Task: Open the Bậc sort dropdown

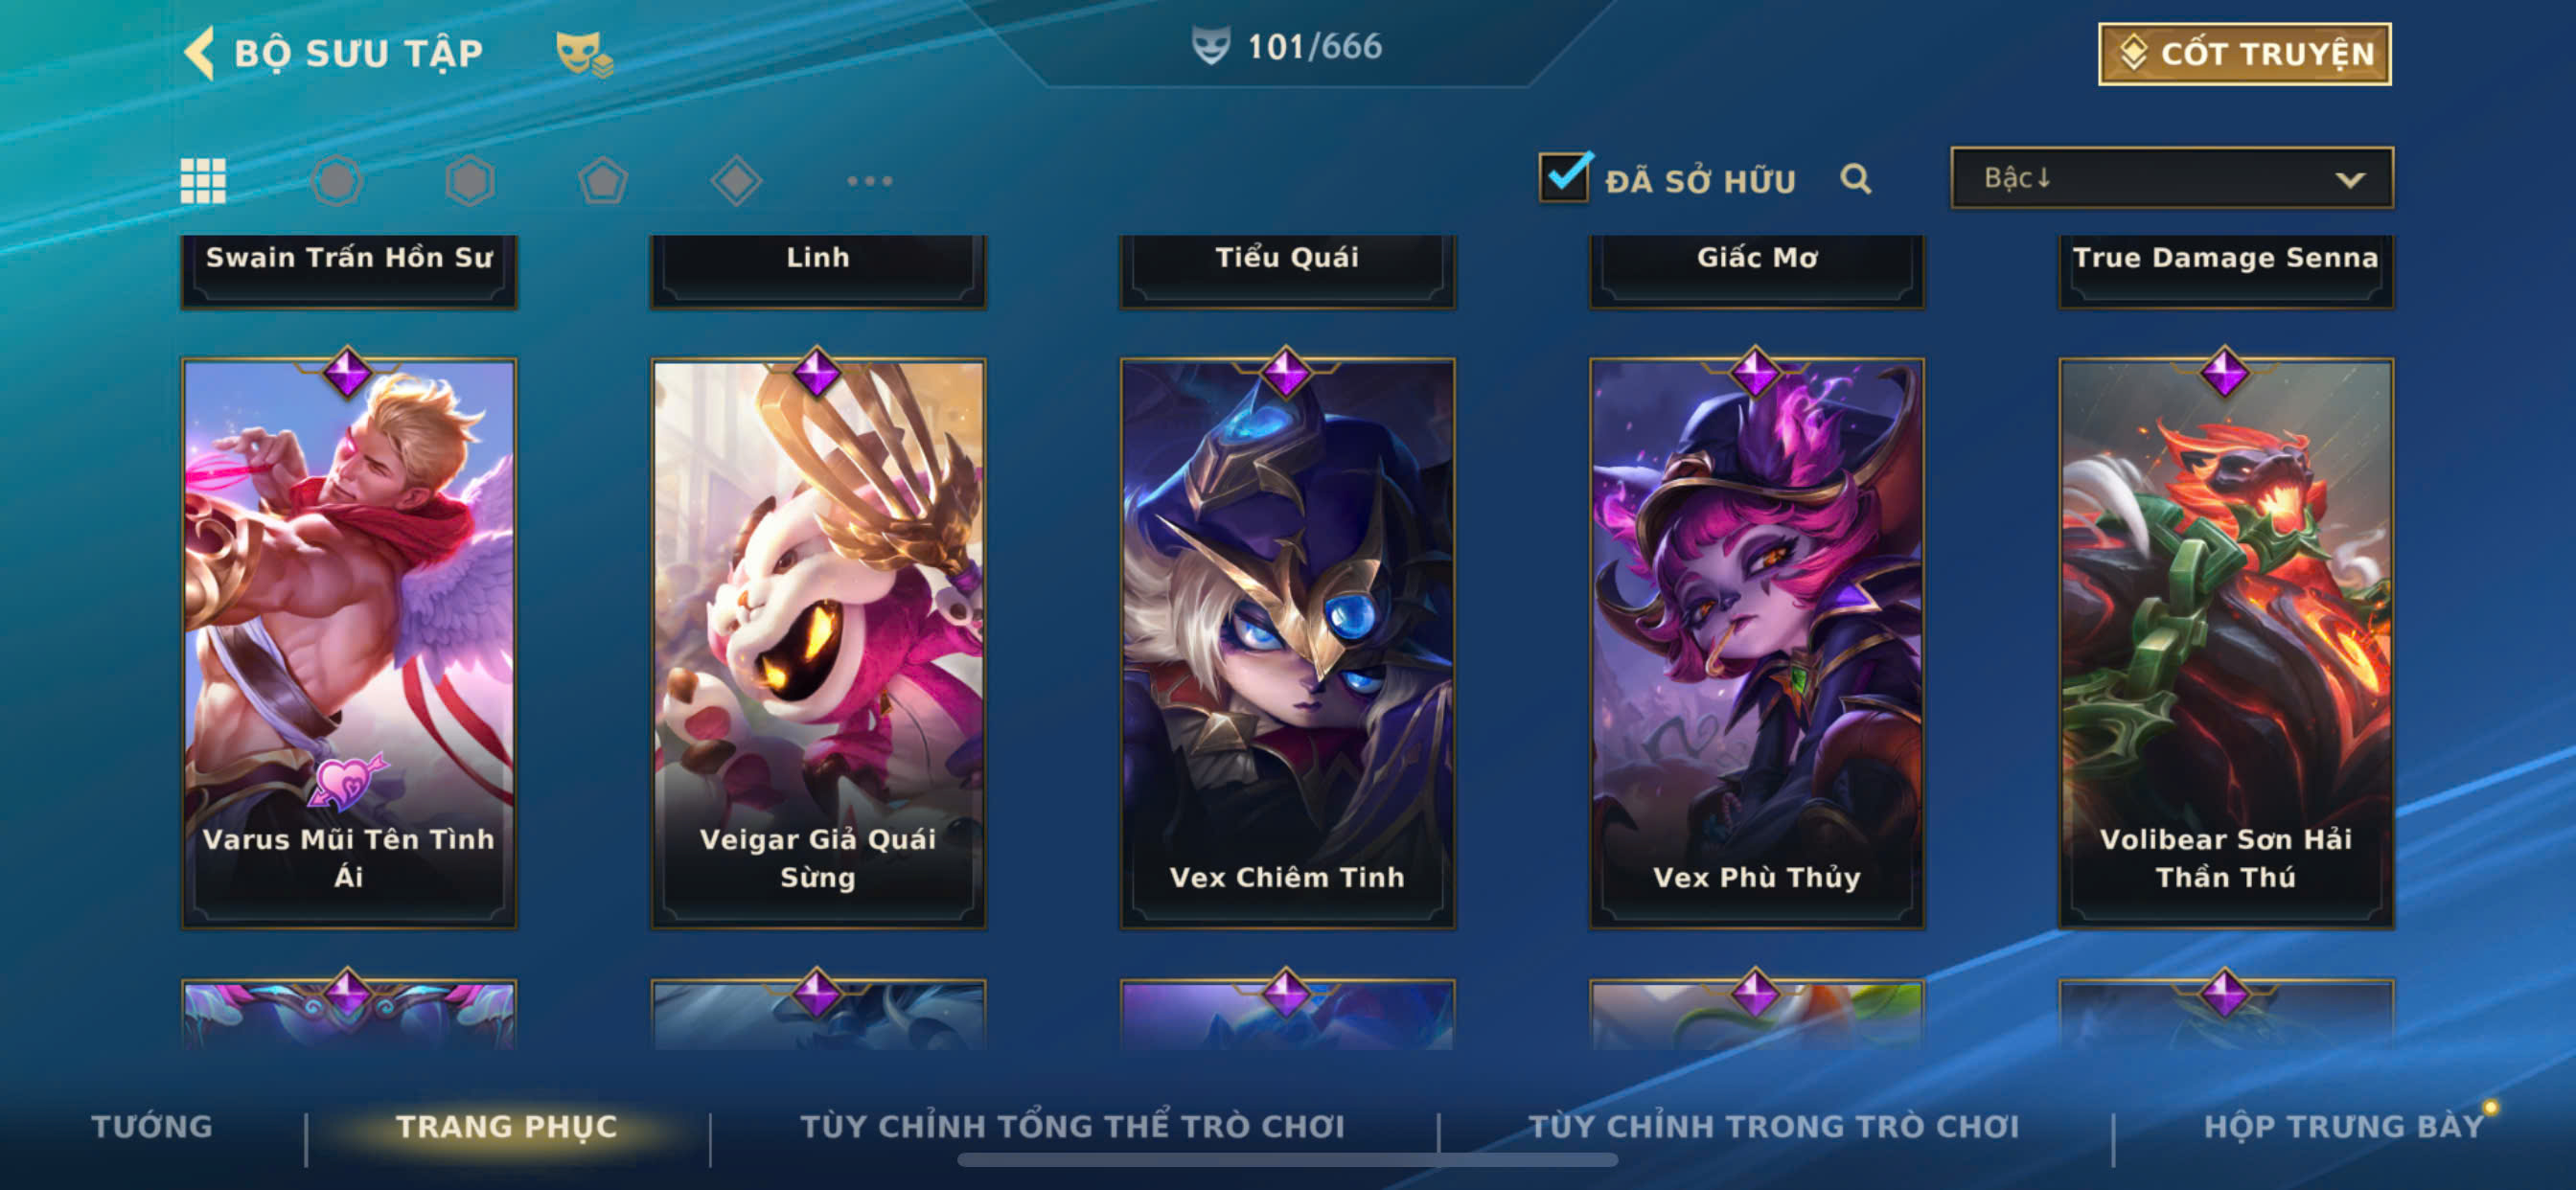Action: [x=2171, y=178]
